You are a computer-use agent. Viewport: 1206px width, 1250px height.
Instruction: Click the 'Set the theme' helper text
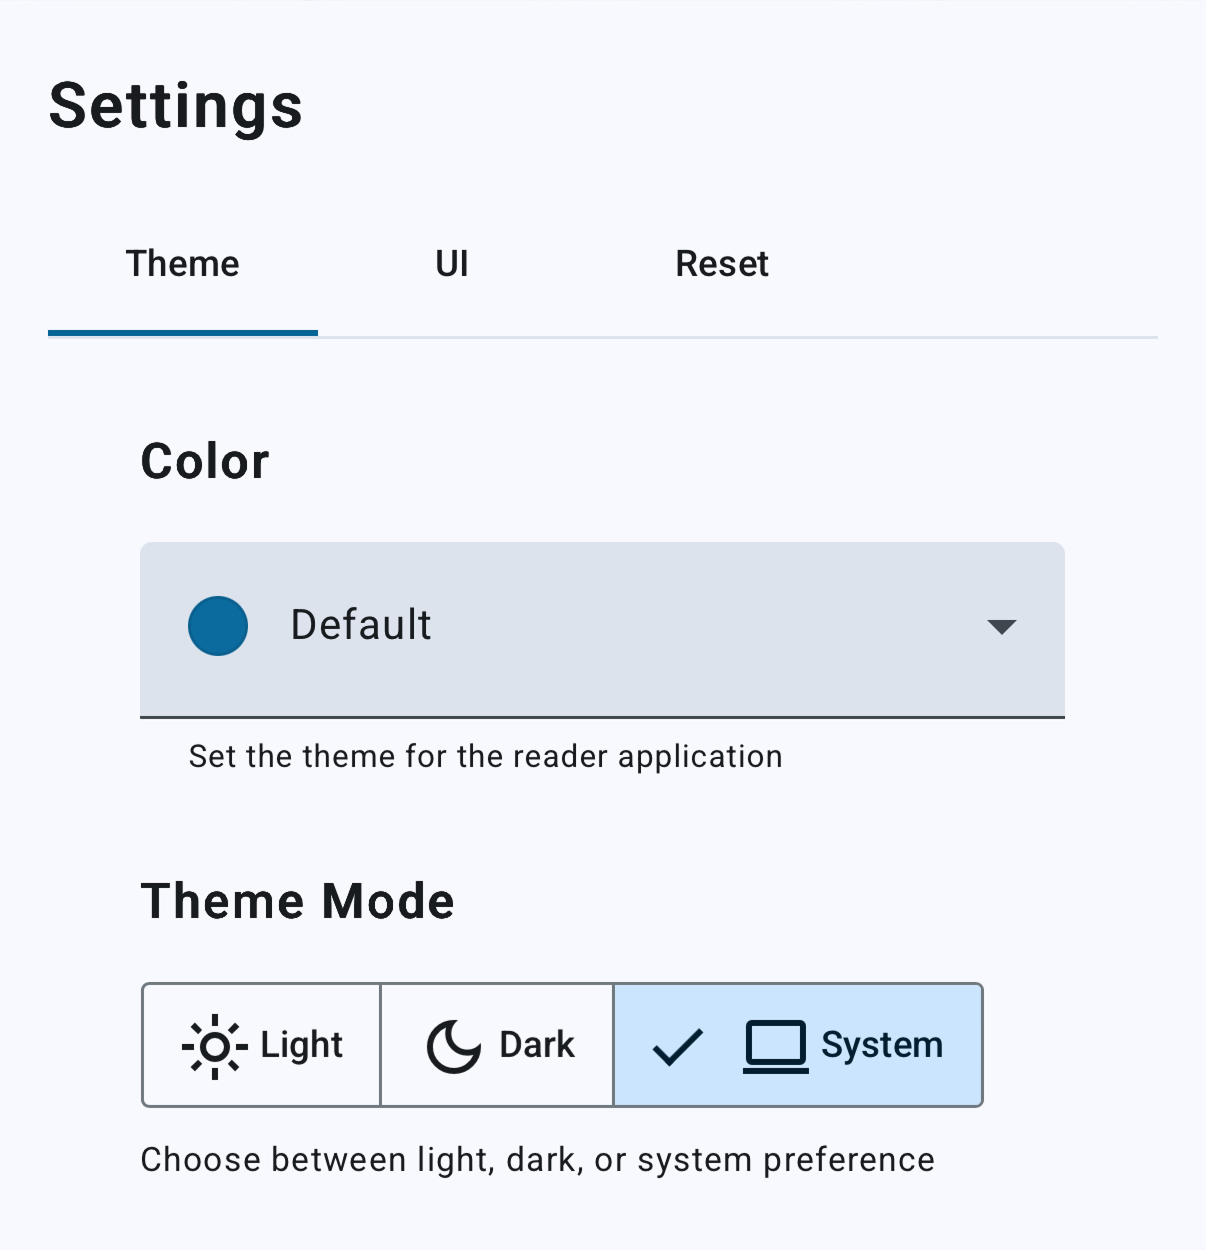(485, 757)
